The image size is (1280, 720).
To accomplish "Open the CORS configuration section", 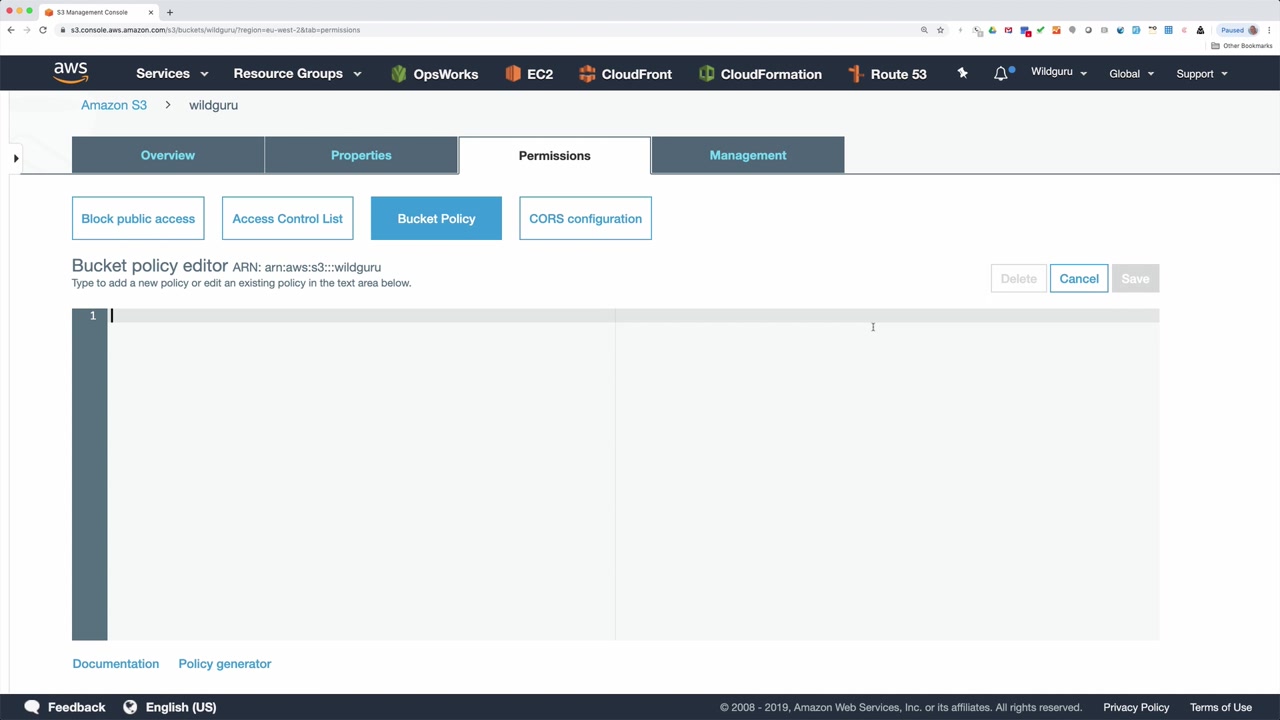I will 585,219.
